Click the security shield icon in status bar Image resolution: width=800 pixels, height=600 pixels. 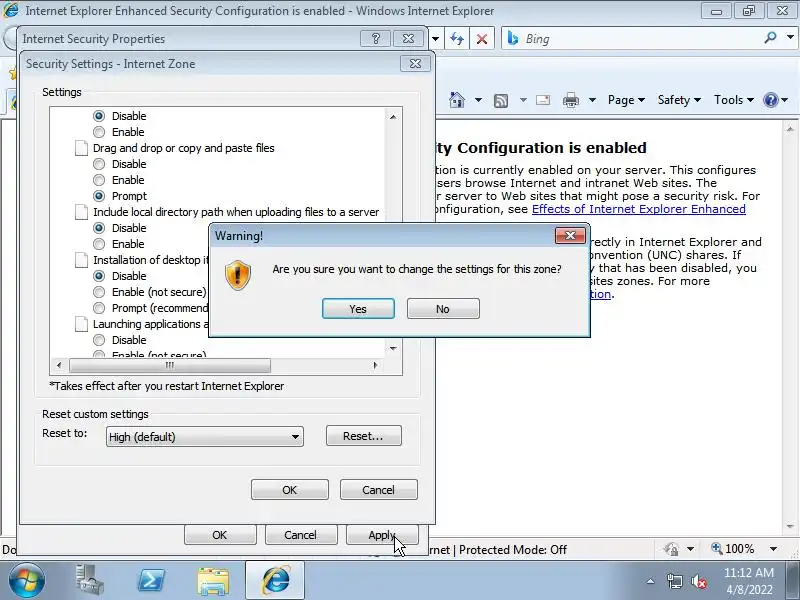click(x=671, y=549)
